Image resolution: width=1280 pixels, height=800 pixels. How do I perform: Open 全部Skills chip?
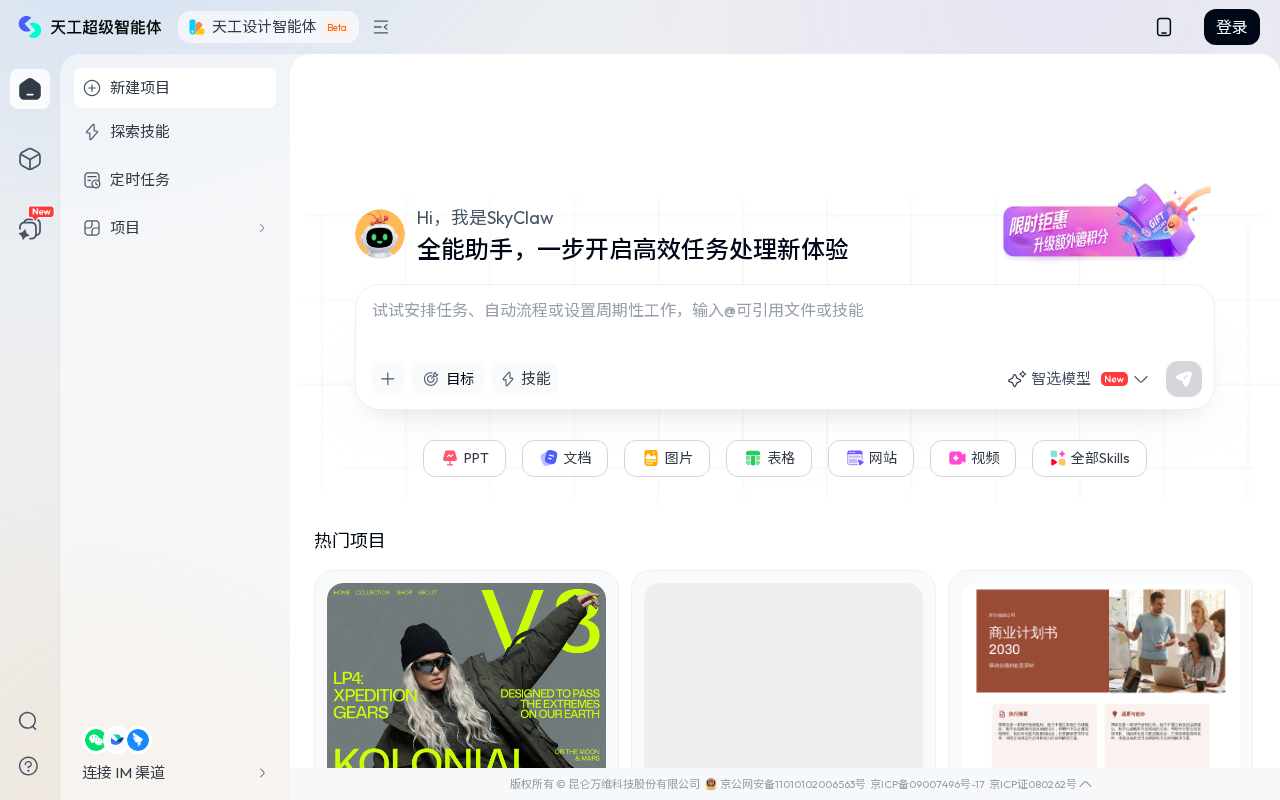point(1089,458)
